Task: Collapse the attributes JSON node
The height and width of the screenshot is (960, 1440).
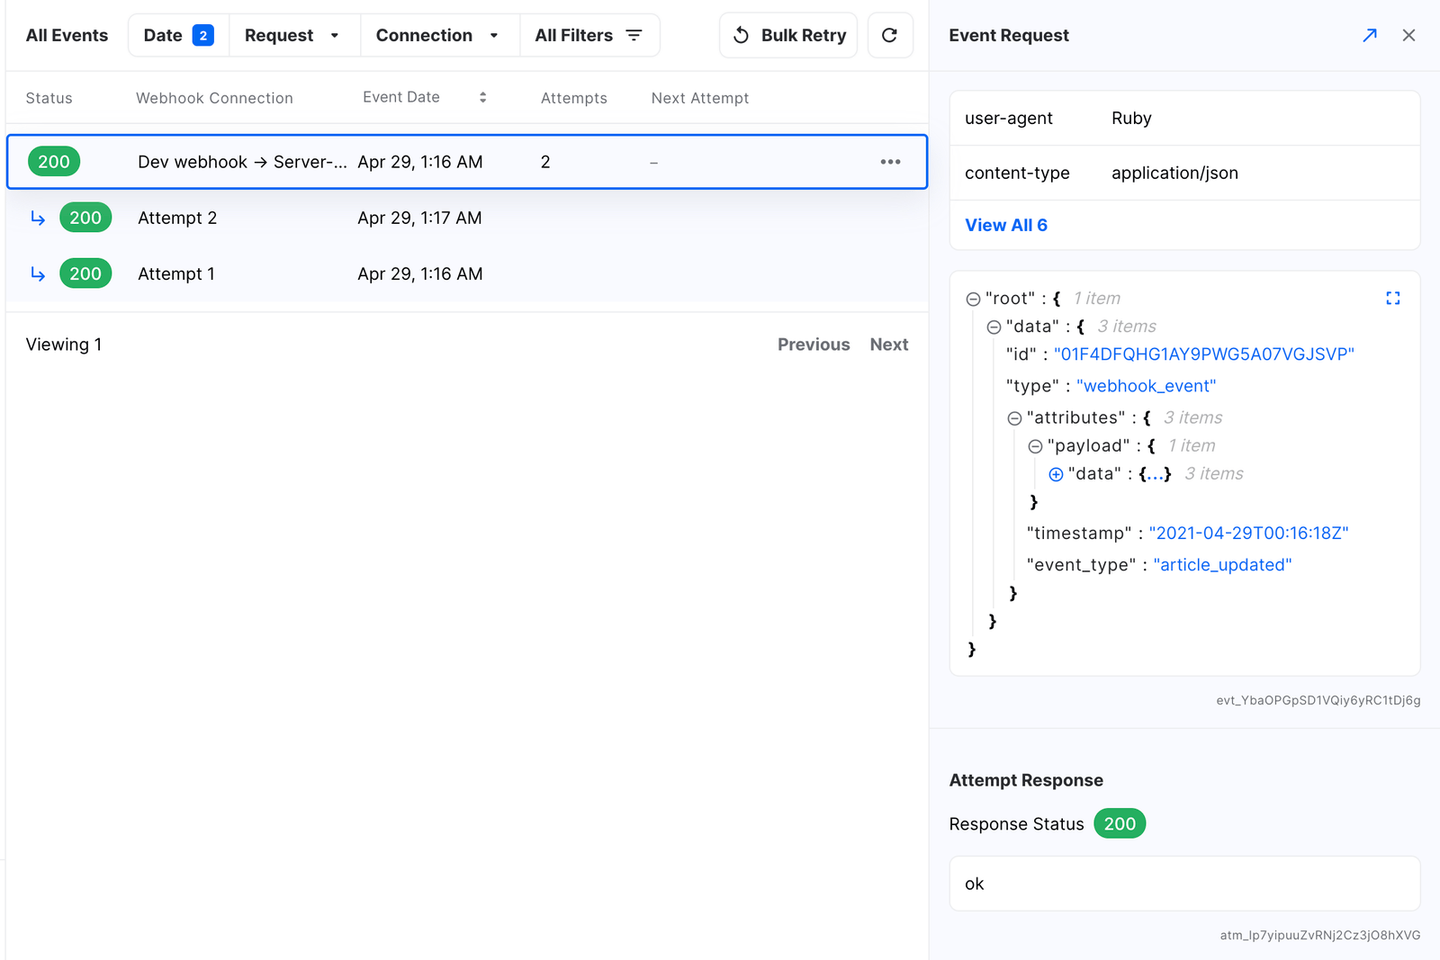Action: click(1013, 417)
